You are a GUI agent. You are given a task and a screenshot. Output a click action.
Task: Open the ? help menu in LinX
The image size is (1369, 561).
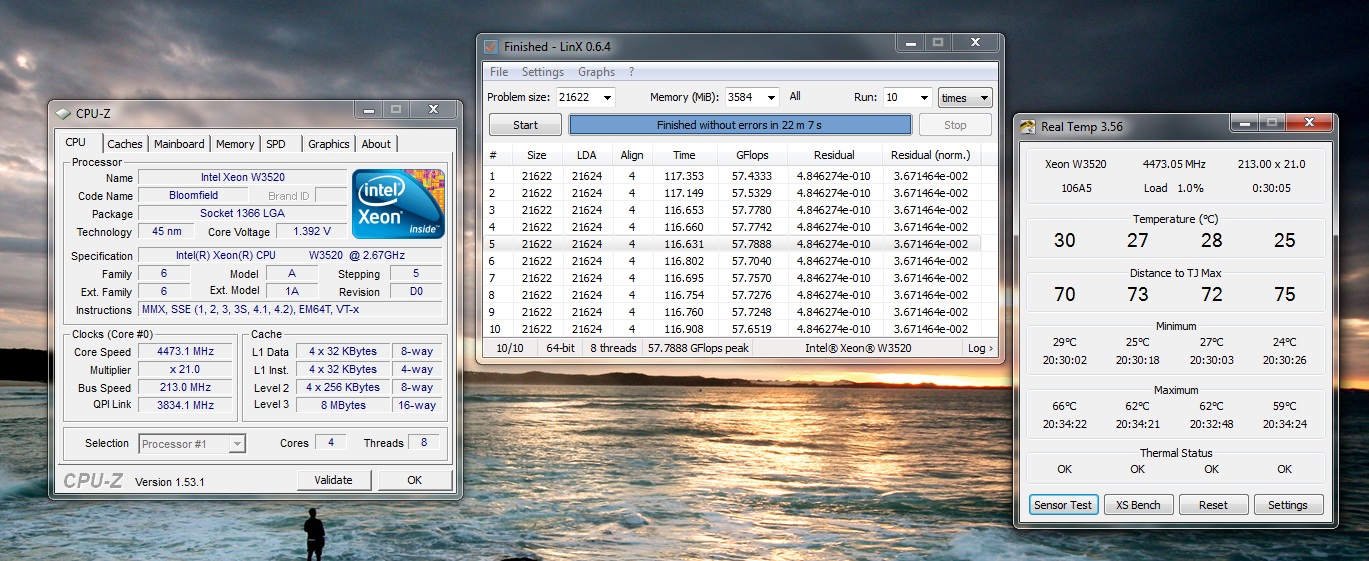(631, 72)
